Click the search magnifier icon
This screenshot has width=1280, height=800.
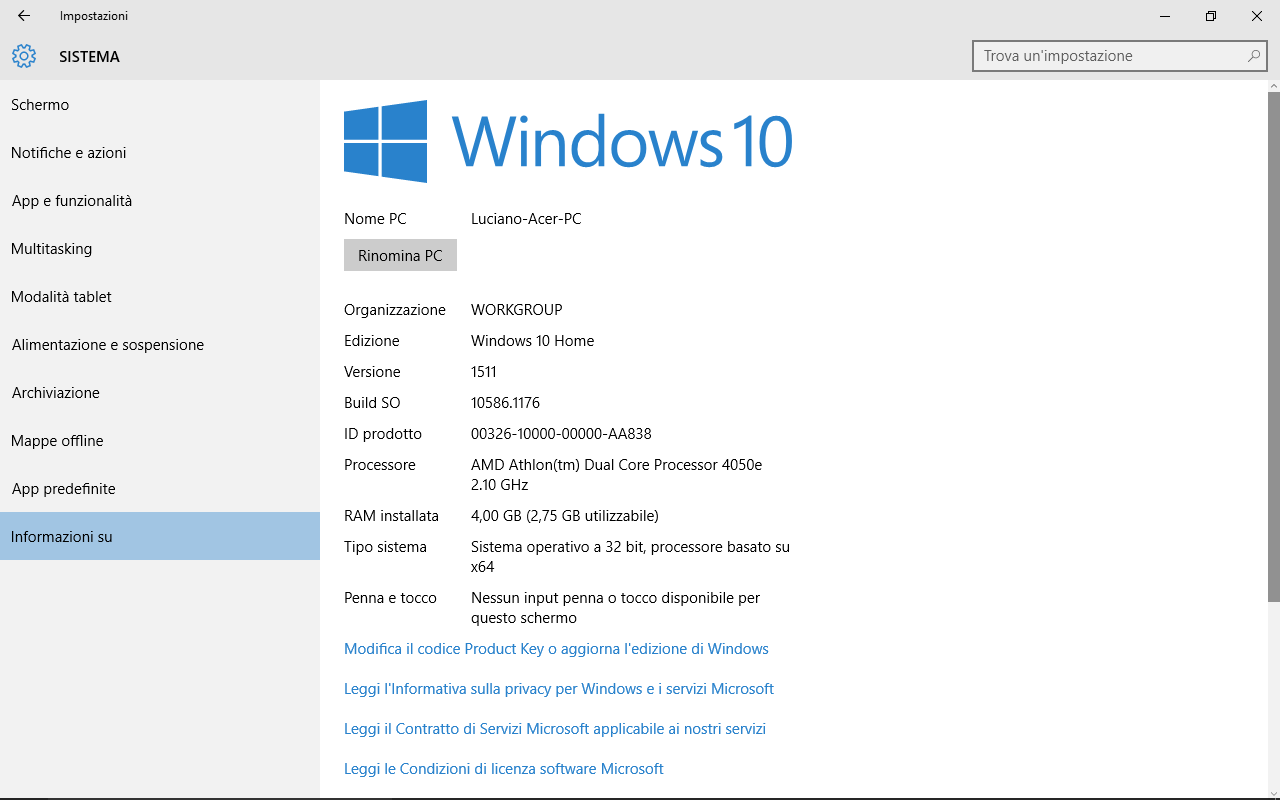1253,56
